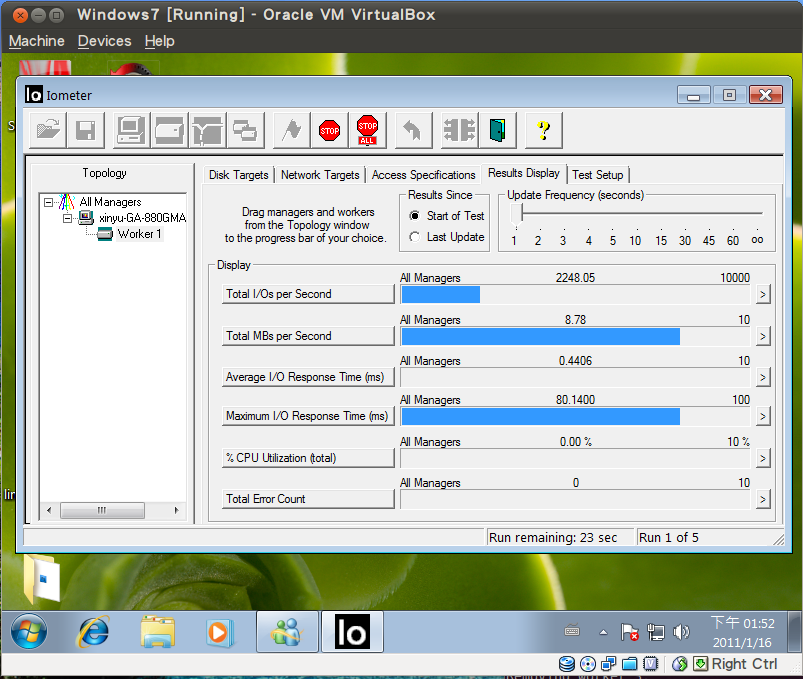This screenshot has width=803, height=679.
Task: Expand Total Error Count details arrow
Action: (763, 499)
